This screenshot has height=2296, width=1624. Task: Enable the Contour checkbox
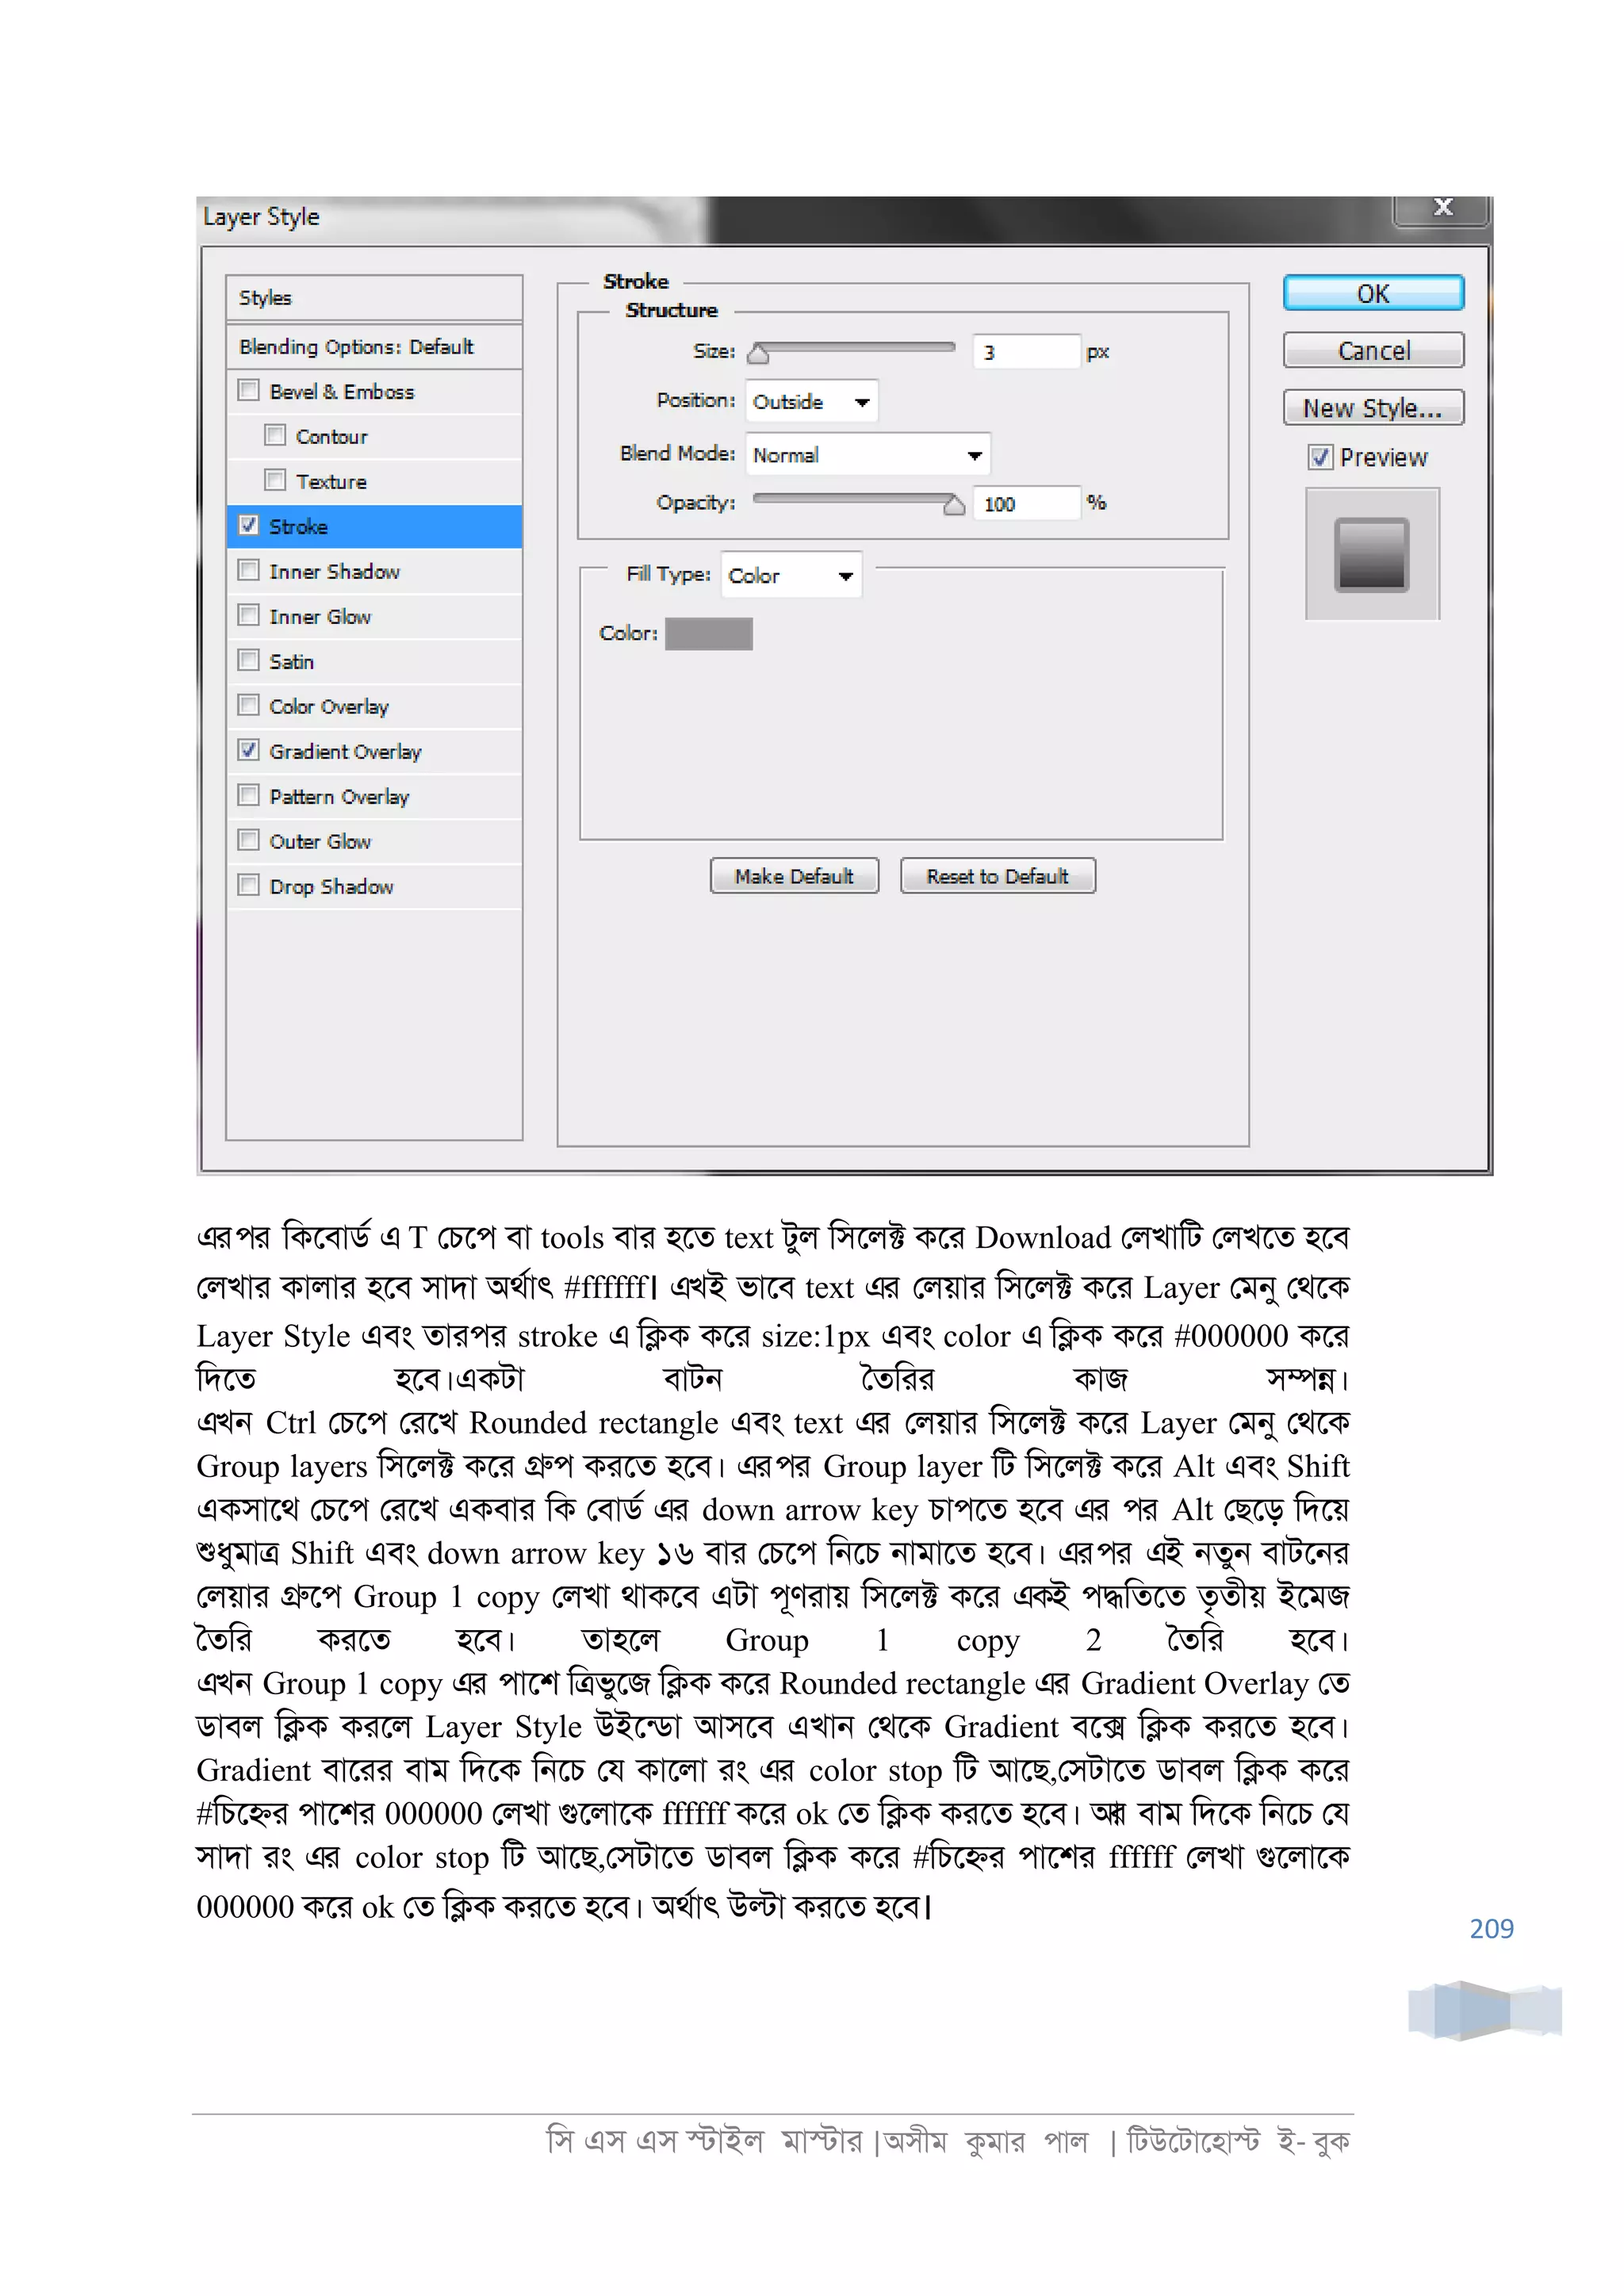[275, 435]
